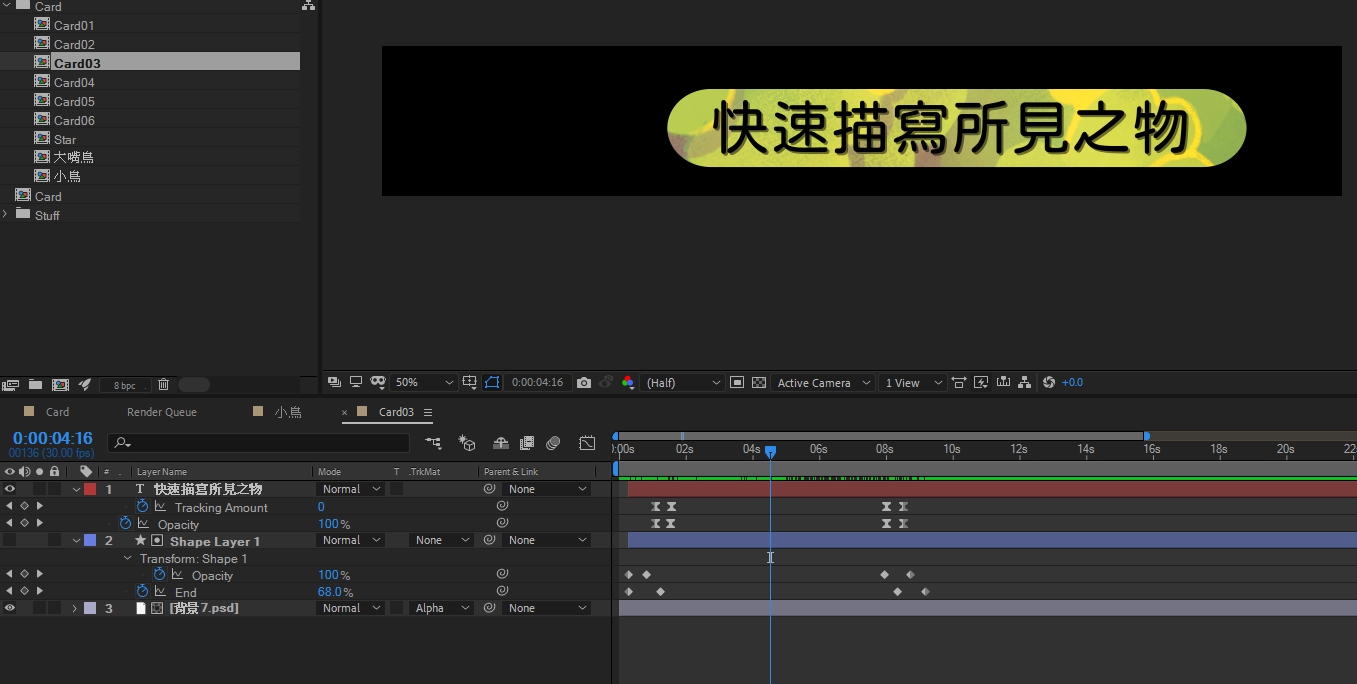Open the 50% magnification dropdown
Viewport: 1357px width, 684px height.
click(x=424, y=383)
